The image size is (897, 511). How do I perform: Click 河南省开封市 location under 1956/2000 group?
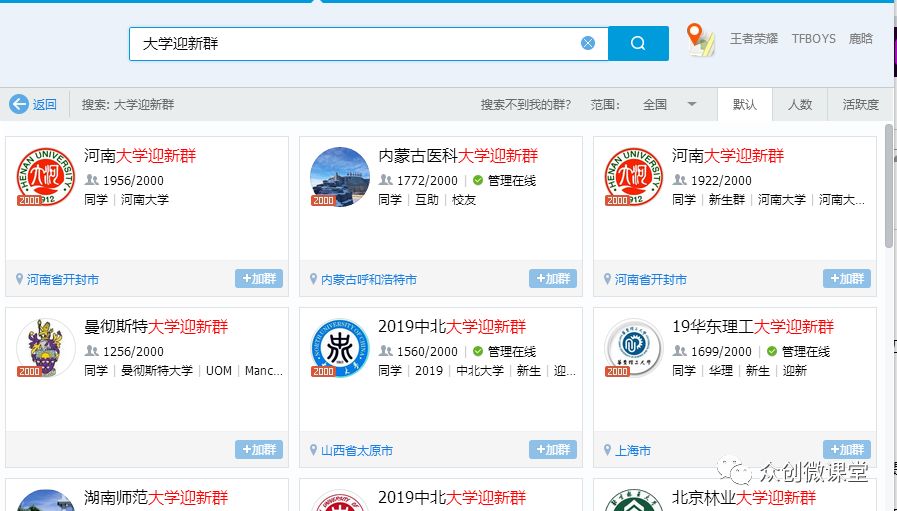63,279
